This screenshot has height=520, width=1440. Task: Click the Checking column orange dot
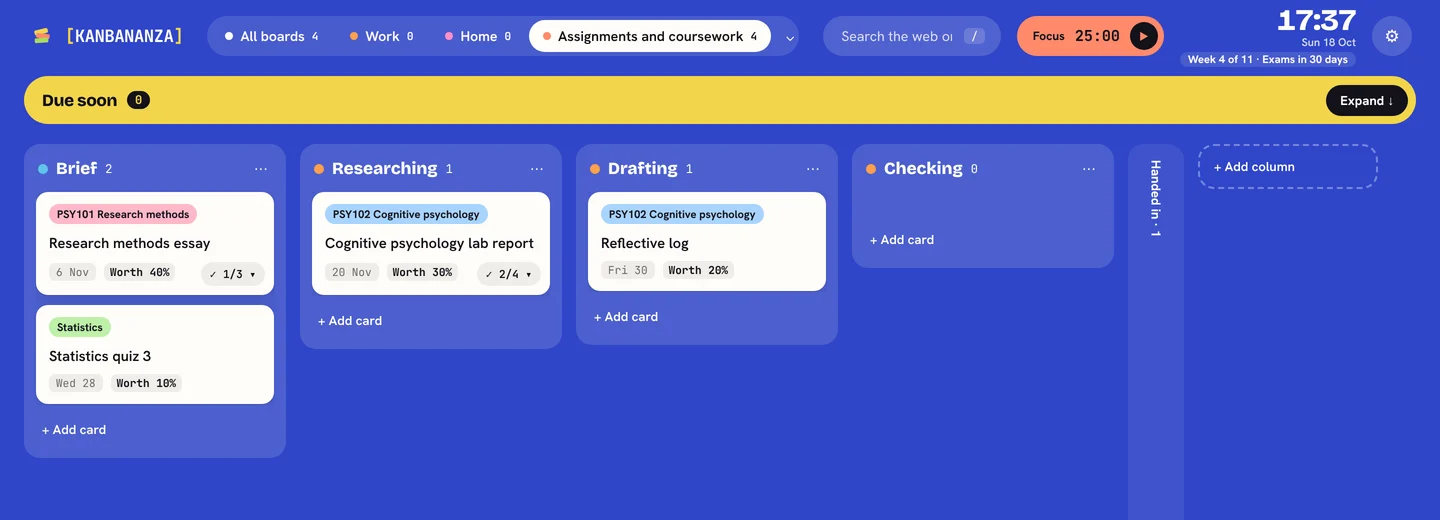tap(871, 169)
